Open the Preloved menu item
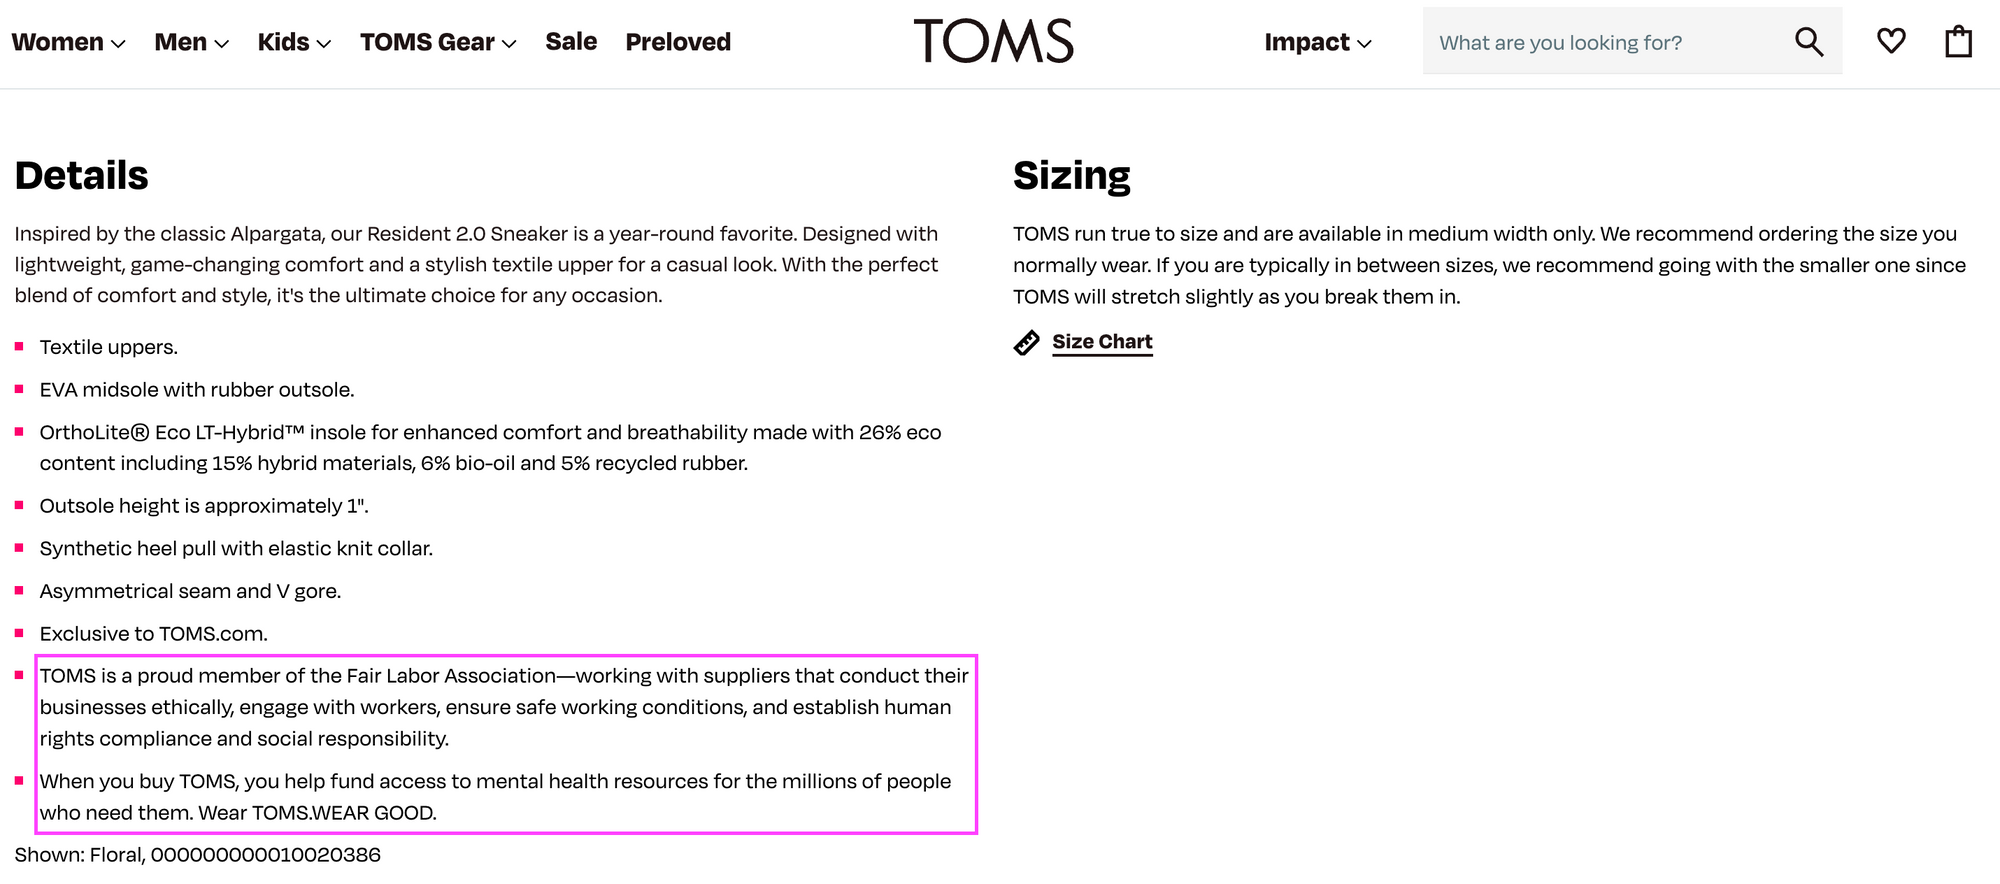This screenshot has height=884, width=2000. tap(678, 41)
